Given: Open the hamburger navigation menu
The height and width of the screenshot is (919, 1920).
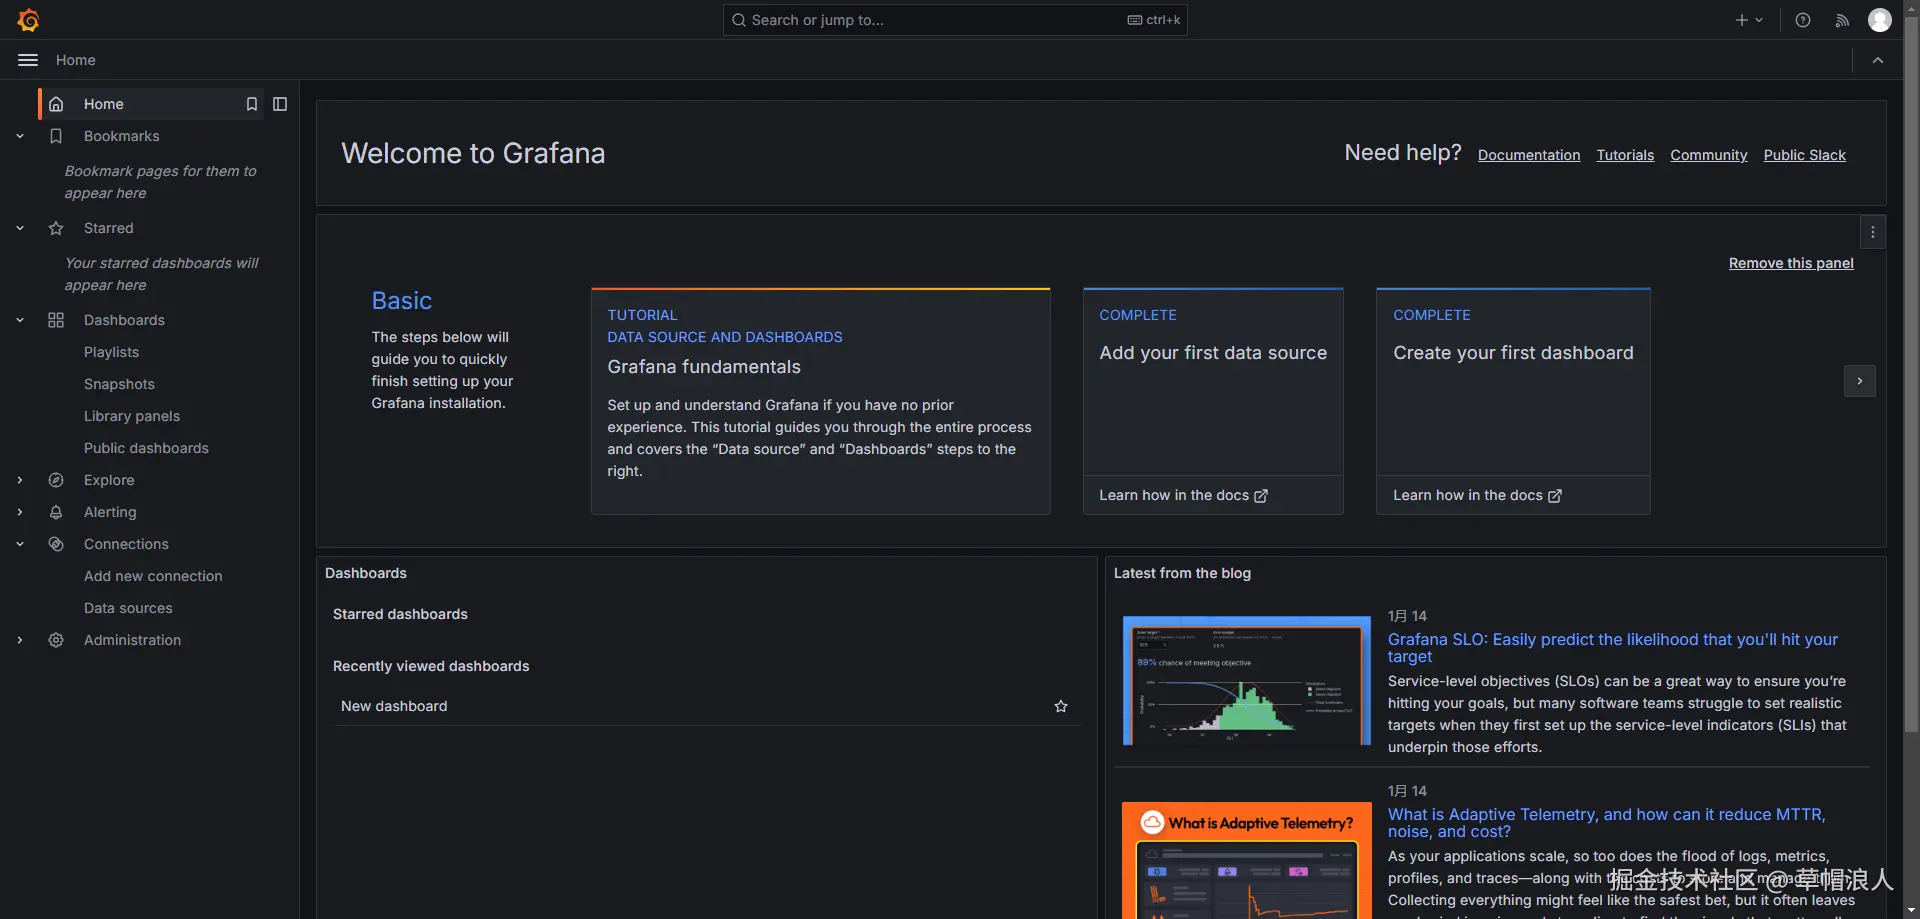Looking at the screenshot, I should (x=28, y=60).
